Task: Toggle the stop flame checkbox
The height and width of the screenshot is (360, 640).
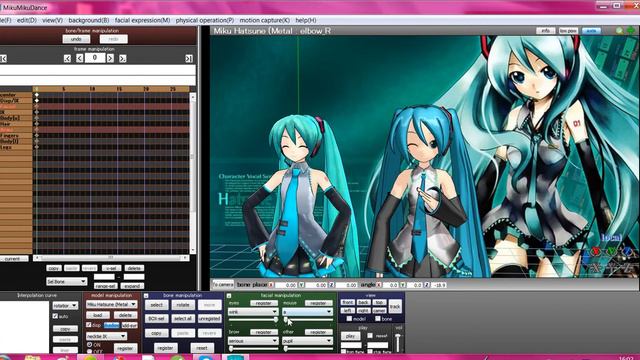Action: click(x=370, y=351)
